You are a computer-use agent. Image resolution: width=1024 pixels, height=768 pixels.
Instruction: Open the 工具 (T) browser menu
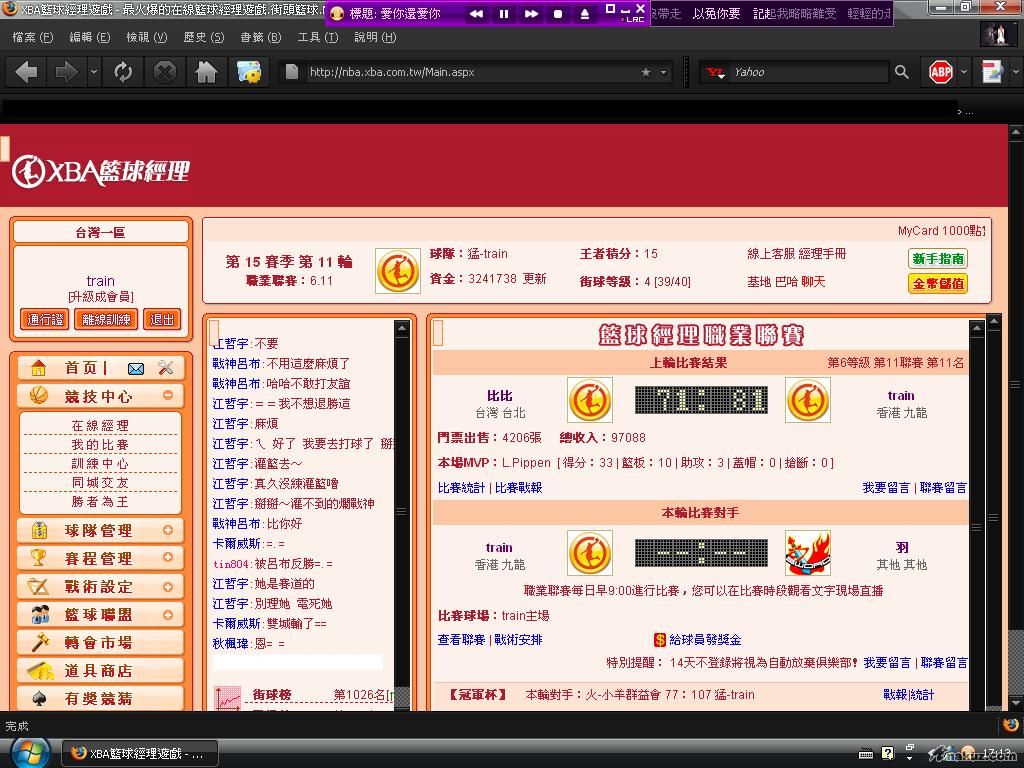tap(317, 37)
